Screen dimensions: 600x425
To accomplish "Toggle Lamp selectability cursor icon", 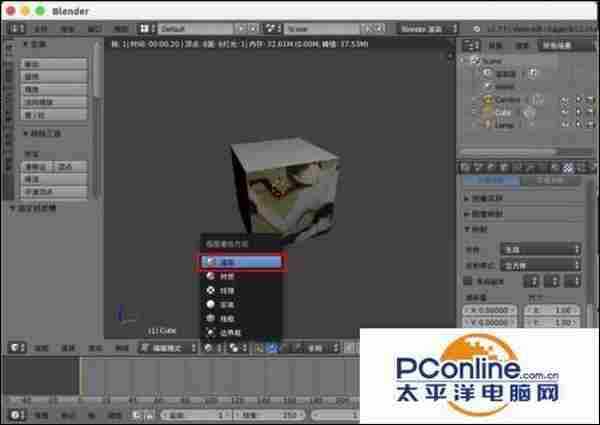I will 579,124.
